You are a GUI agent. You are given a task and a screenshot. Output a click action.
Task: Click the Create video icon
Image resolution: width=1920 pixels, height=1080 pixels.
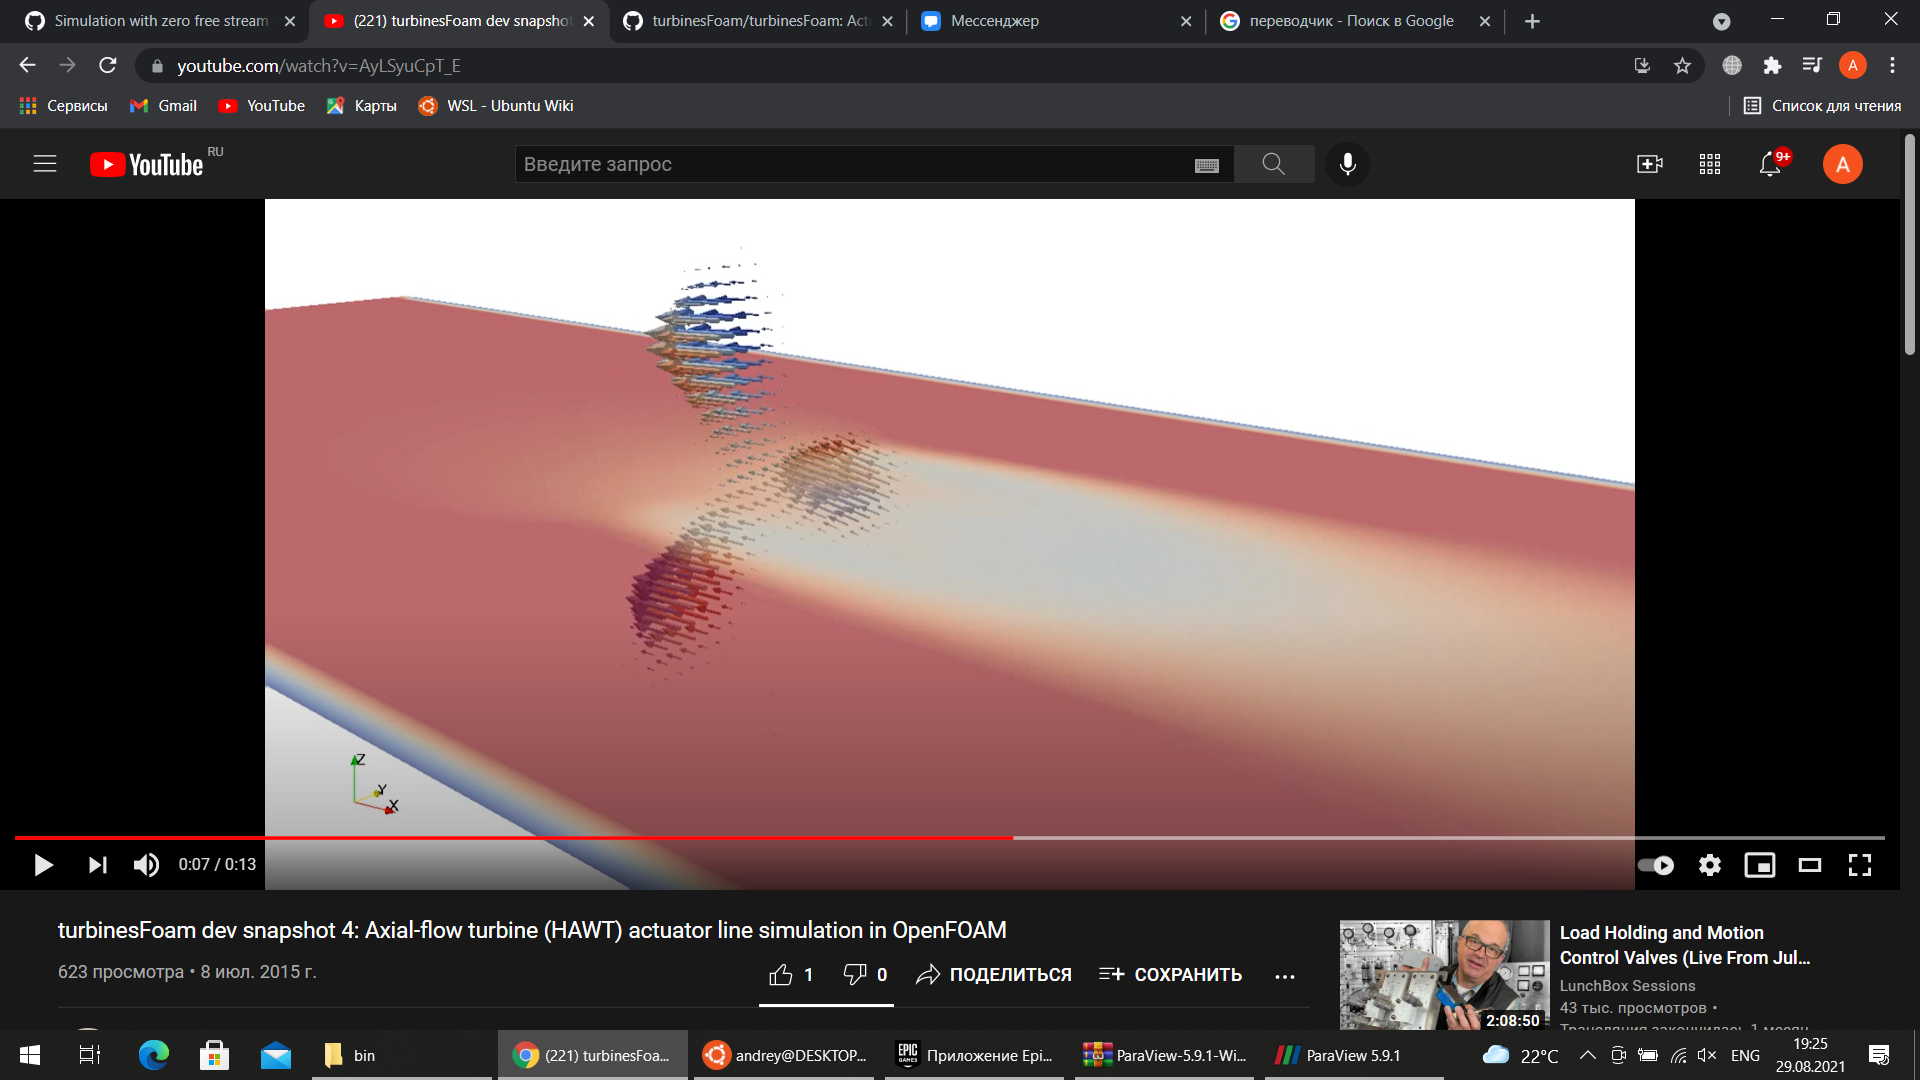(x=1649, y=164)
